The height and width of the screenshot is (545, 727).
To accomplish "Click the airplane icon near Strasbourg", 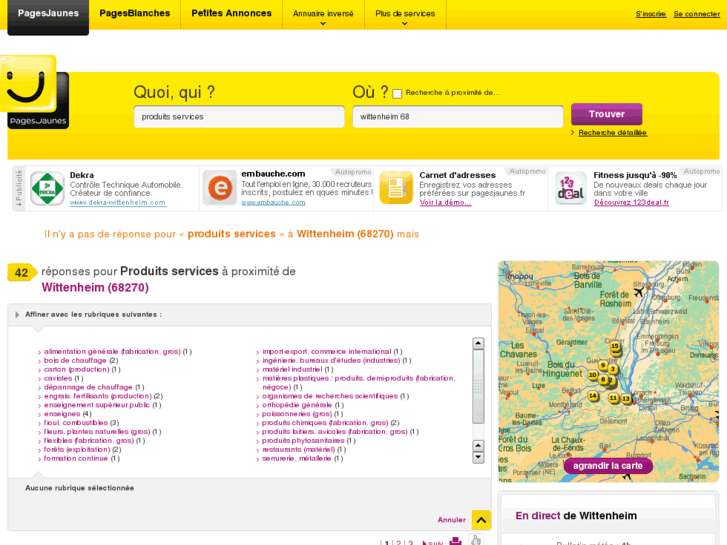I will [x=639, y=292].
